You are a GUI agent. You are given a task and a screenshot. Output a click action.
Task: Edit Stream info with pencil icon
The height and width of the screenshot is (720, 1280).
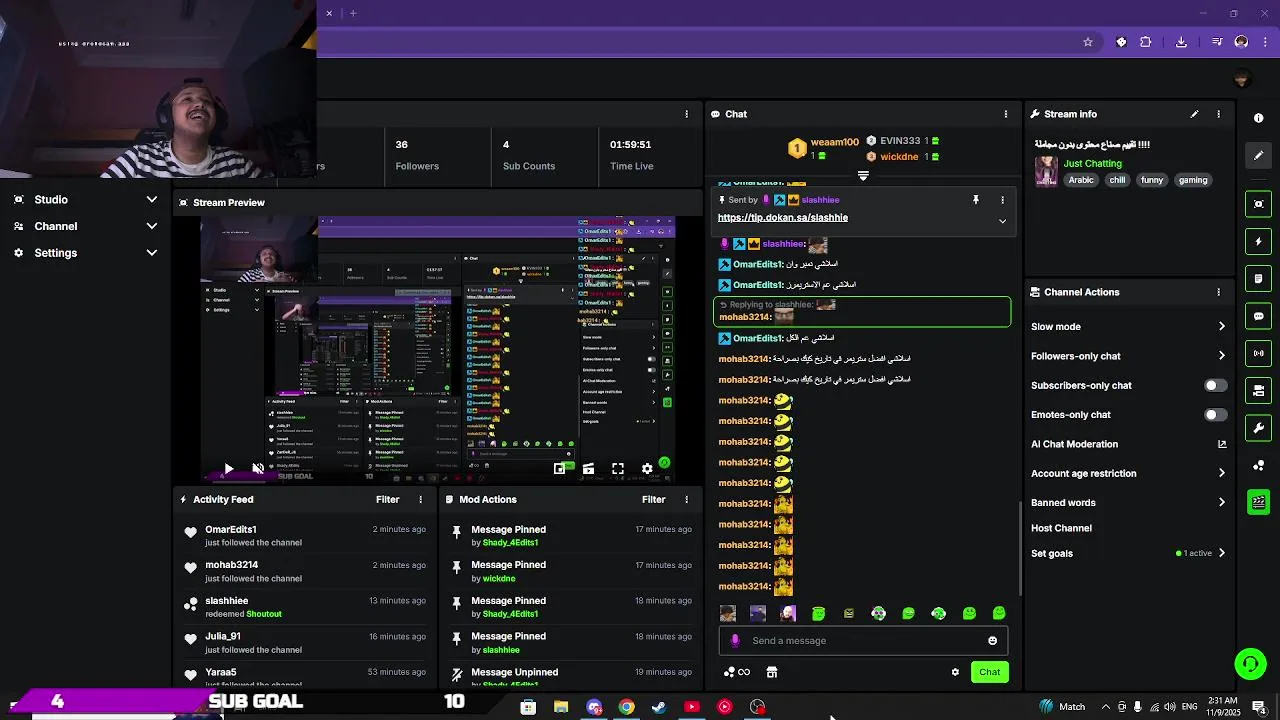pos(1194,114)
